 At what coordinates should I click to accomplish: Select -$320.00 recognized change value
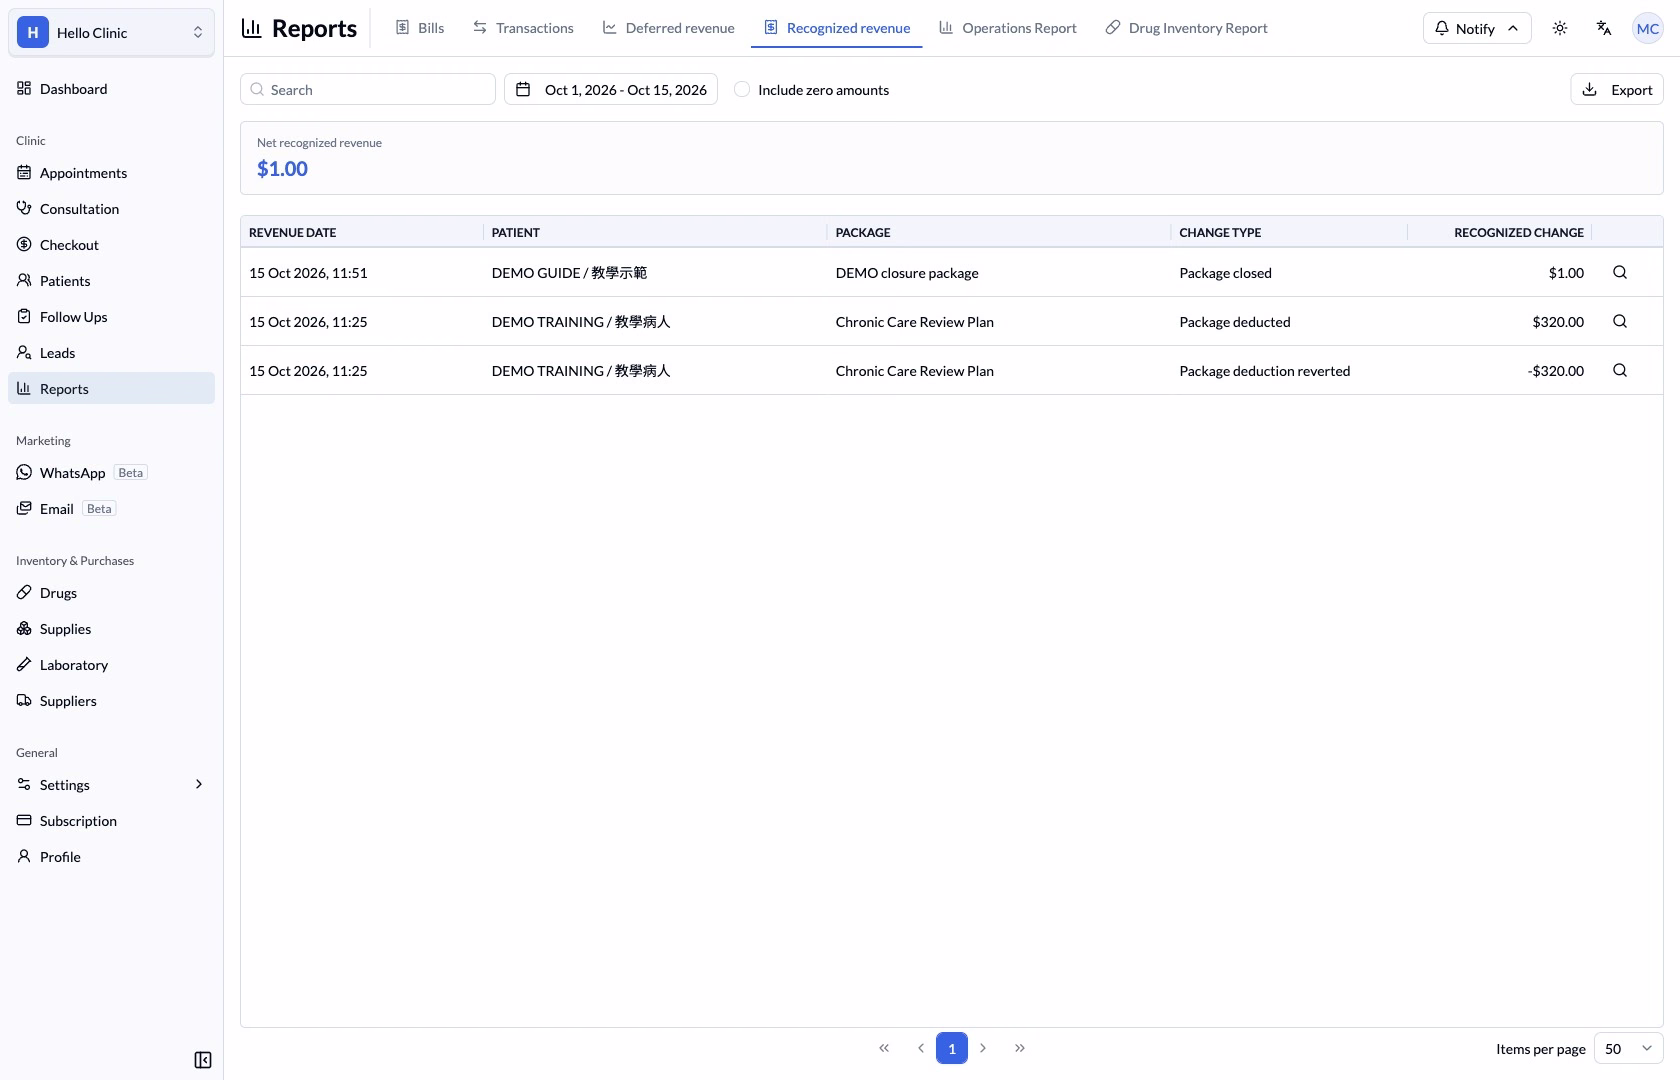coord(1556,370)
